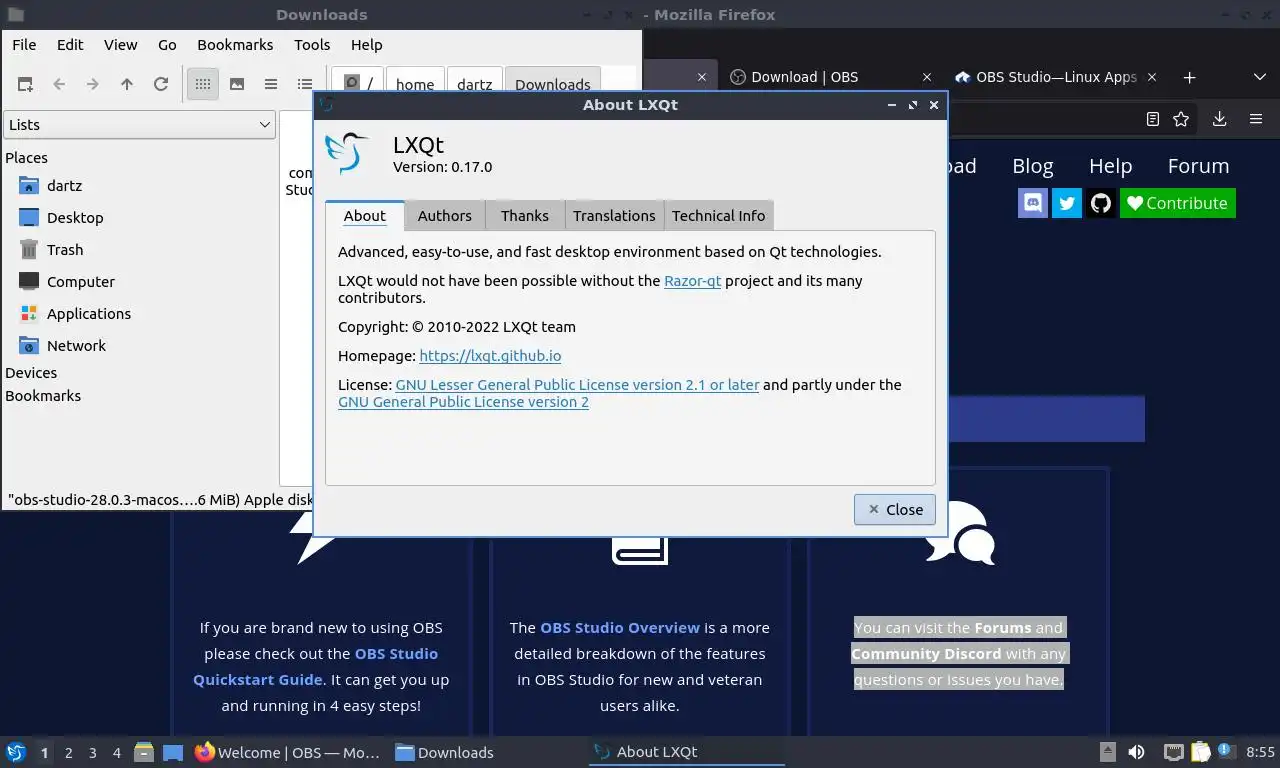Screen dimensions: 1280x768
Task: Open Trash in Places sidebar
Action: point(65,250)
